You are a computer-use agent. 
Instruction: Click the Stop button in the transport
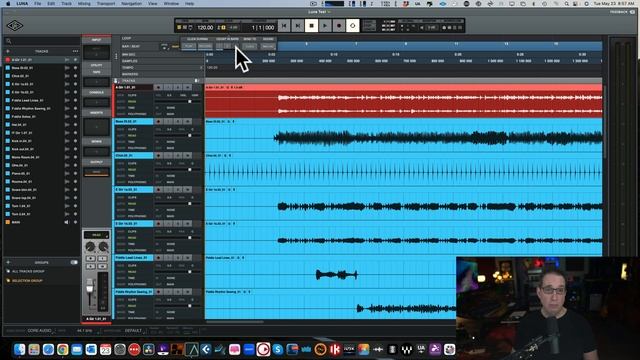click(x=311, y=26)
